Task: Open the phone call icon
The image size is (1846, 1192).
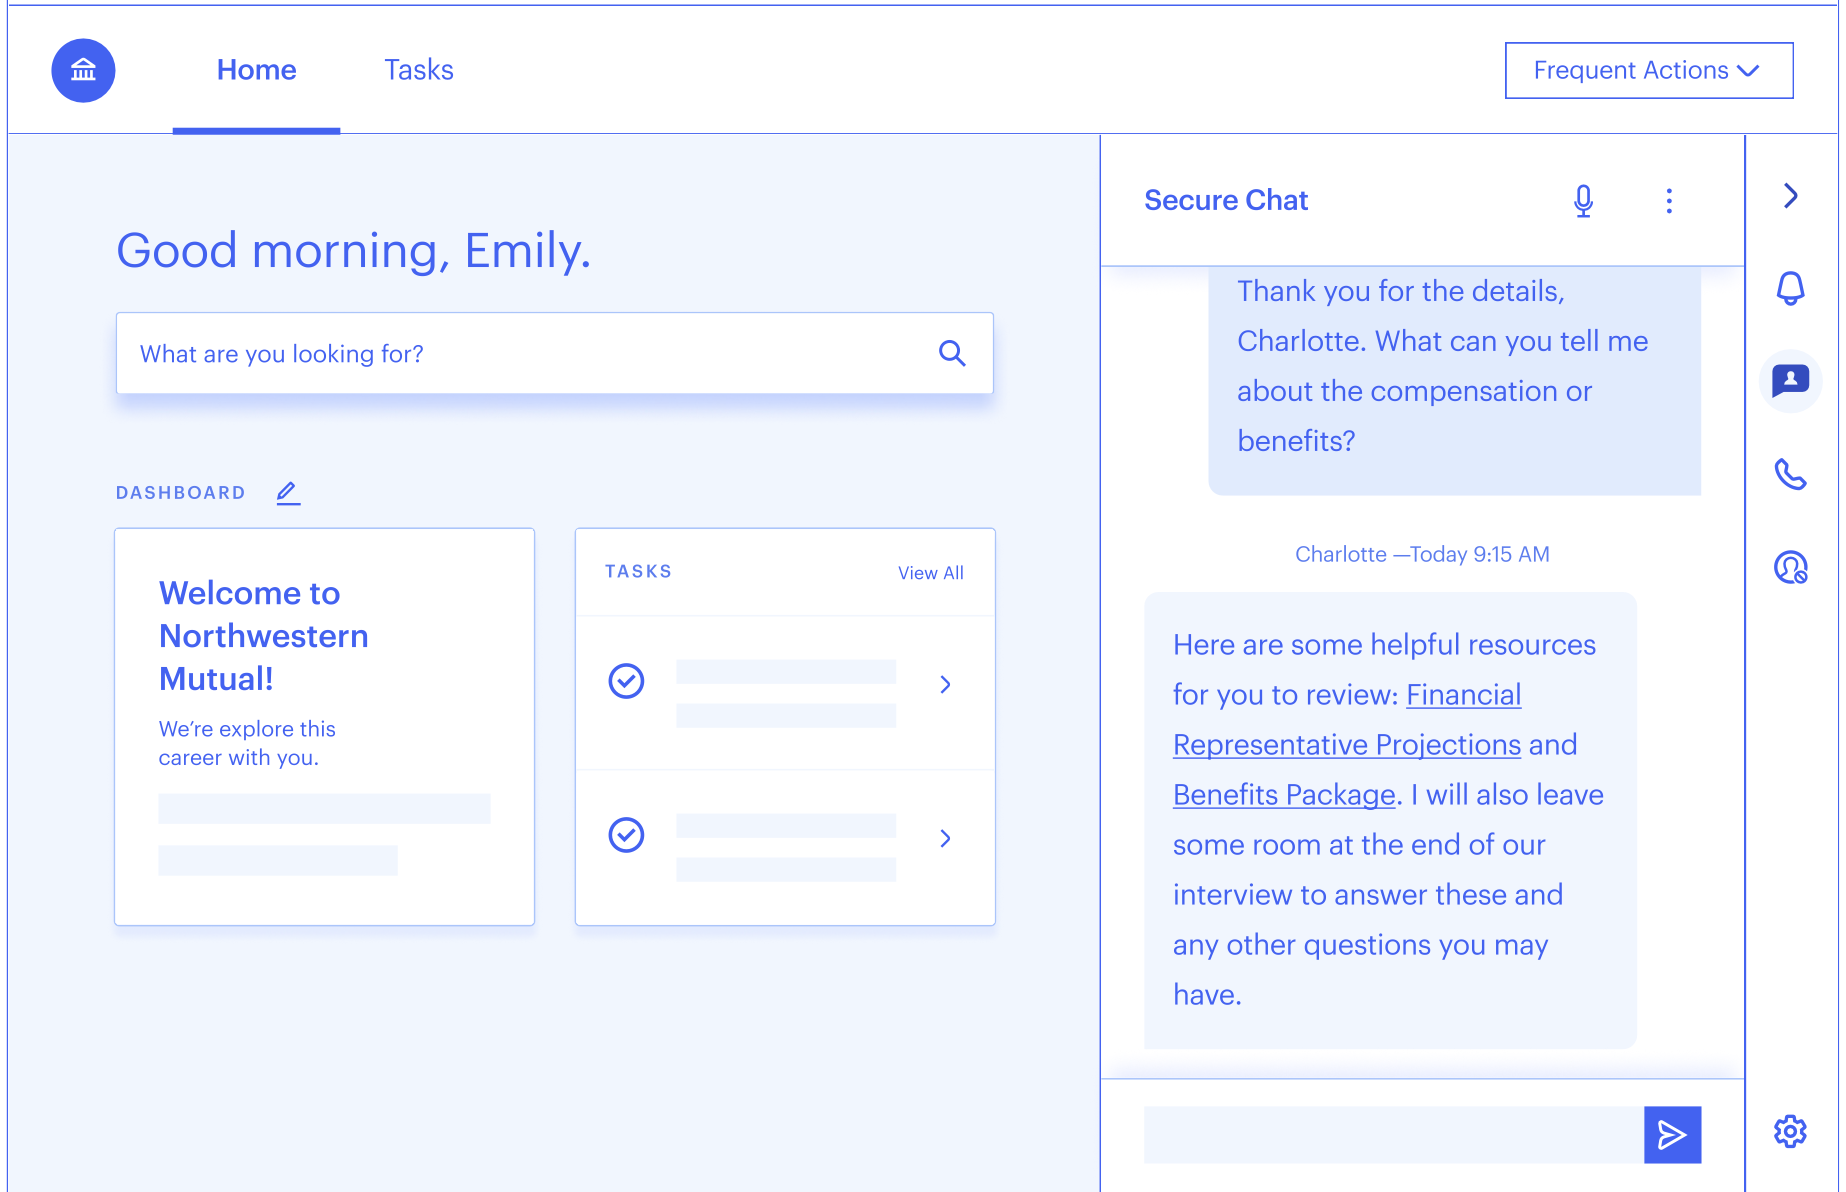Action: tap(1790, 474)
